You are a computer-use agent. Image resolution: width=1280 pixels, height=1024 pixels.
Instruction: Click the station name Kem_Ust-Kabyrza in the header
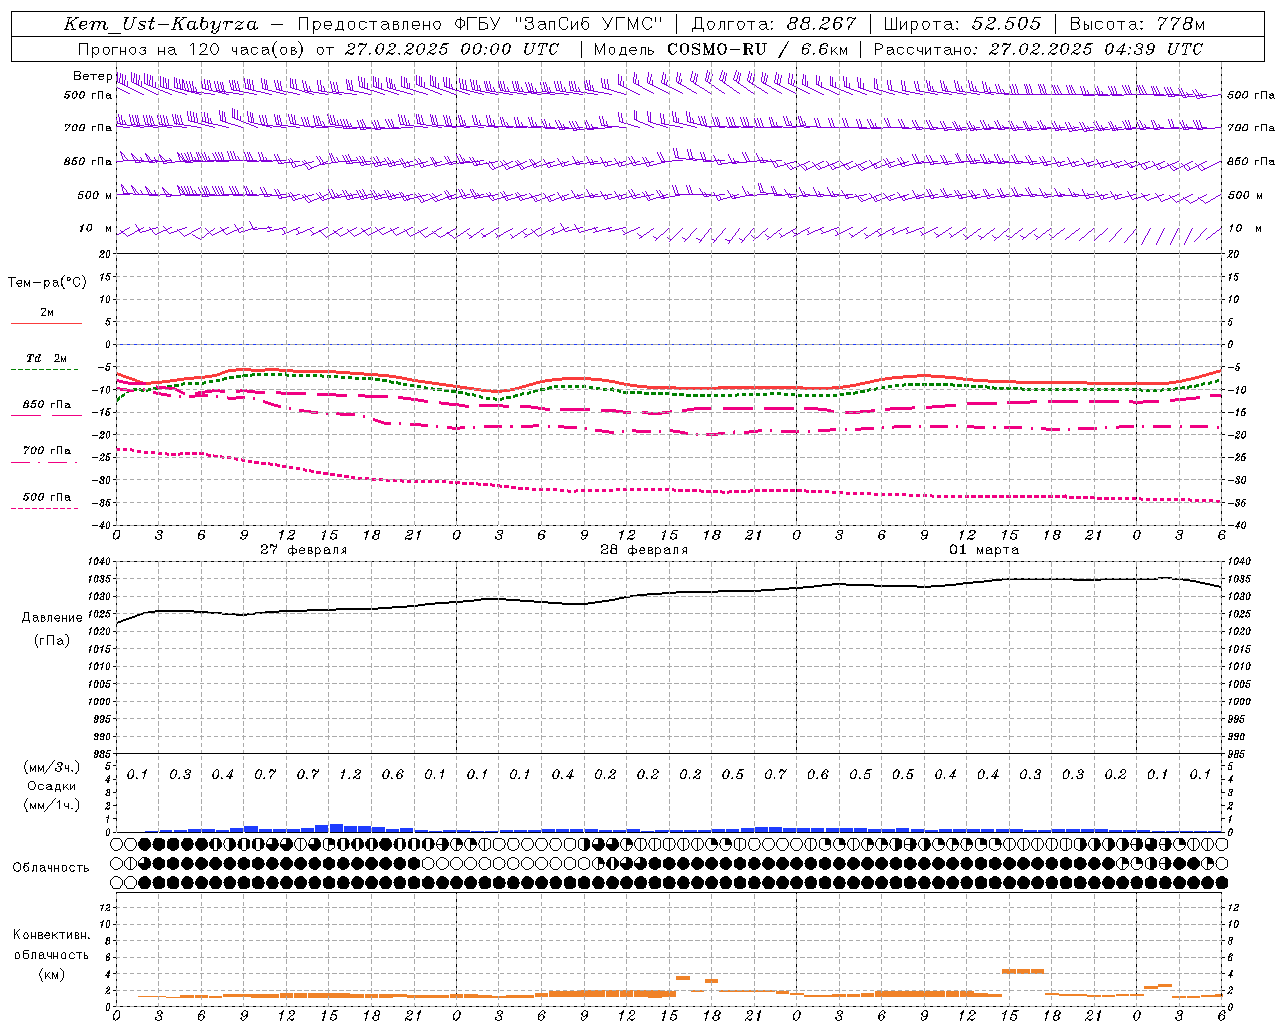click(x=160, y=24)
